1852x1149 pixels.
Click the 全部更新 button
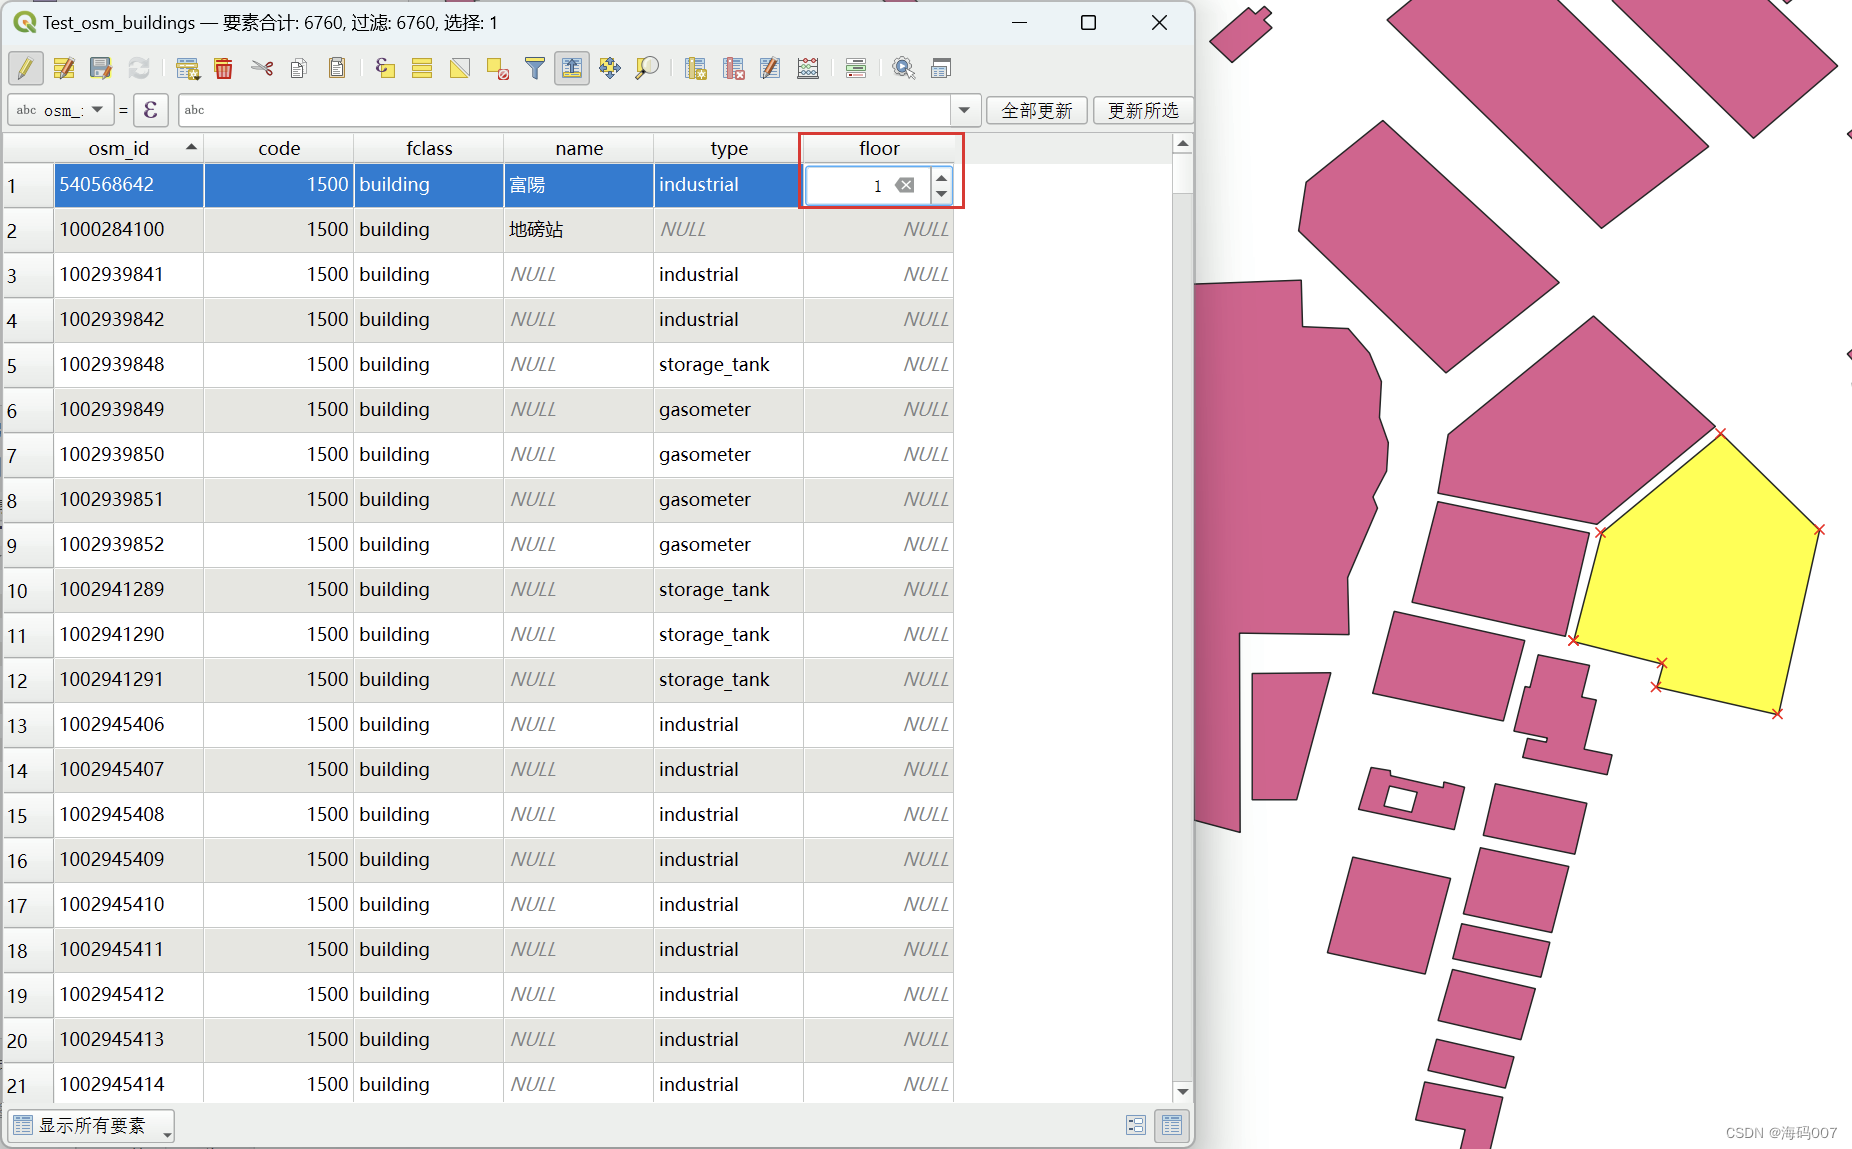[1037, 110]
